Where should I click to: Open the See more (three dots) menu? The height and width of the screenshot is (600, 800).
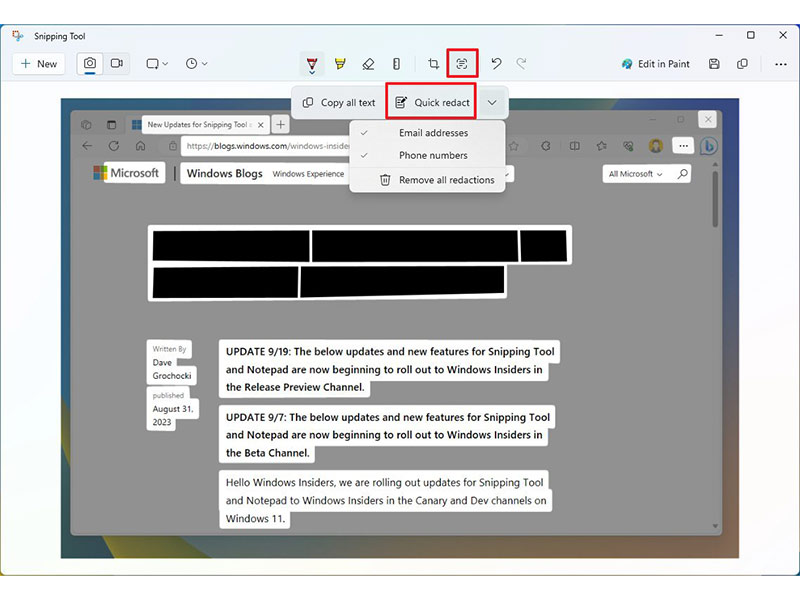coord(781,64)
